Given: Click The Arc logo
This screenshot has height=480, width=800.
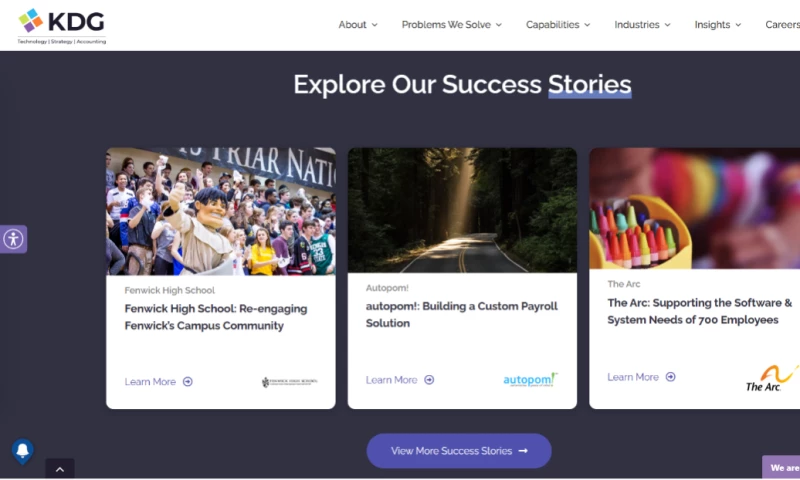Looking at the screenshot, I should (x=770, y=378).
